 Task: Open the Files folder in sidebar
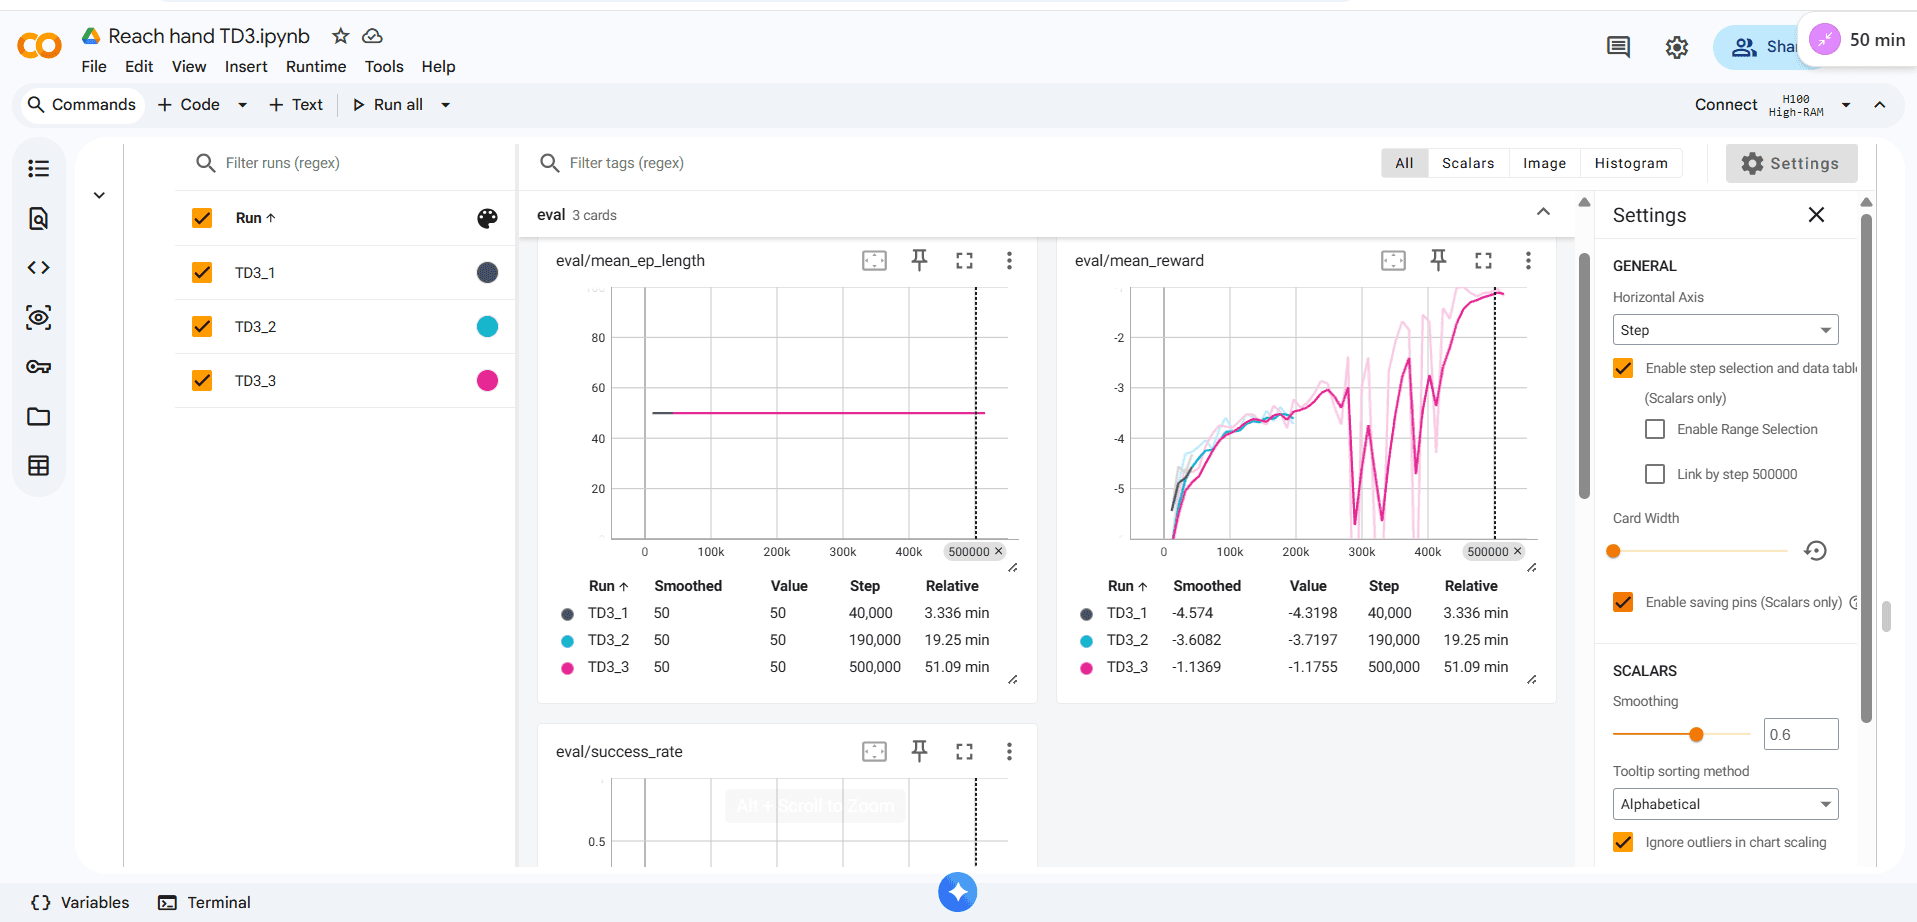pos(39,416)
